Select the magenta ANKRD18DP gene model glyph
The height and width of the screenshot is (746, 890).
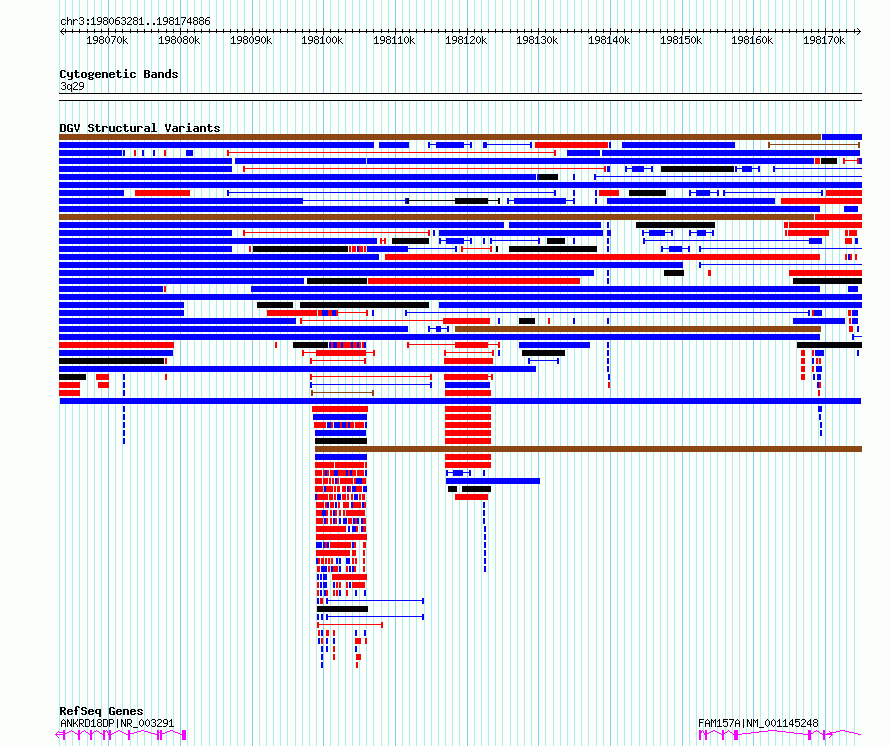pyautogui.click(x=121, y=735)
